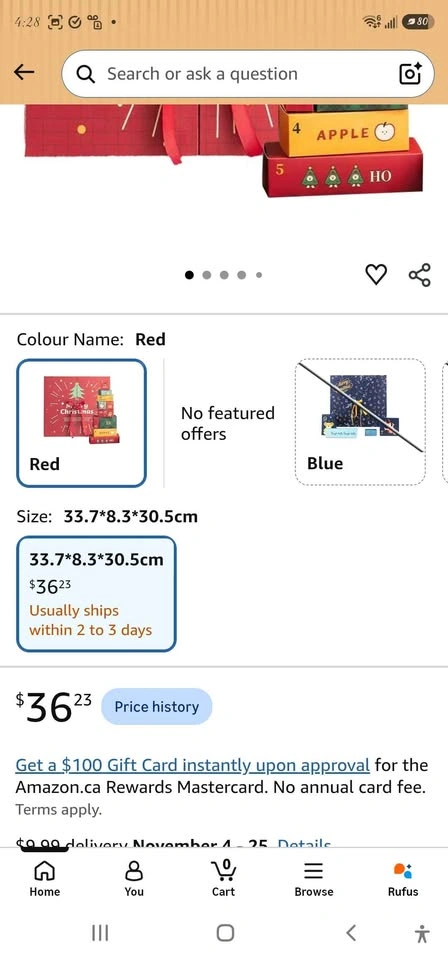Open Rufus assistant icon
Screen dimensions: 448x960
coord(403,877)
